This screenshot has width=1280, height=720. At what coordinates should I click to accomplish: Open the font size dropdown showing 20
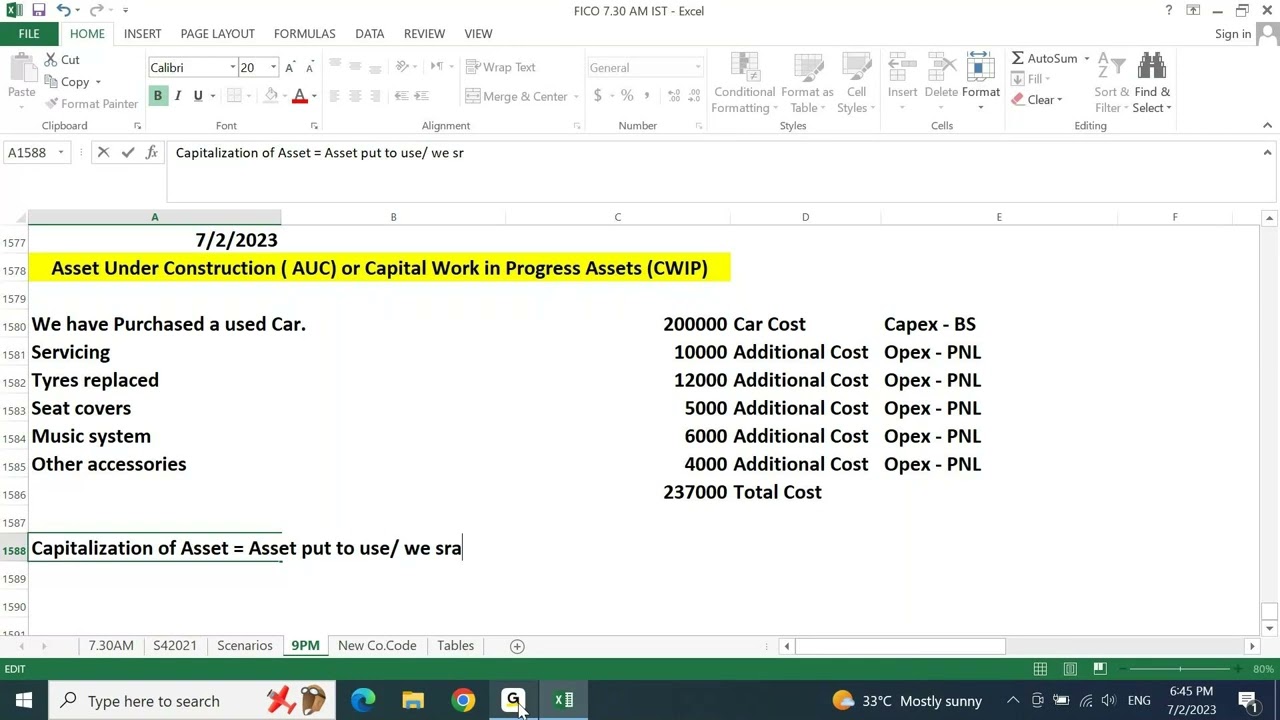coord(272,67)
